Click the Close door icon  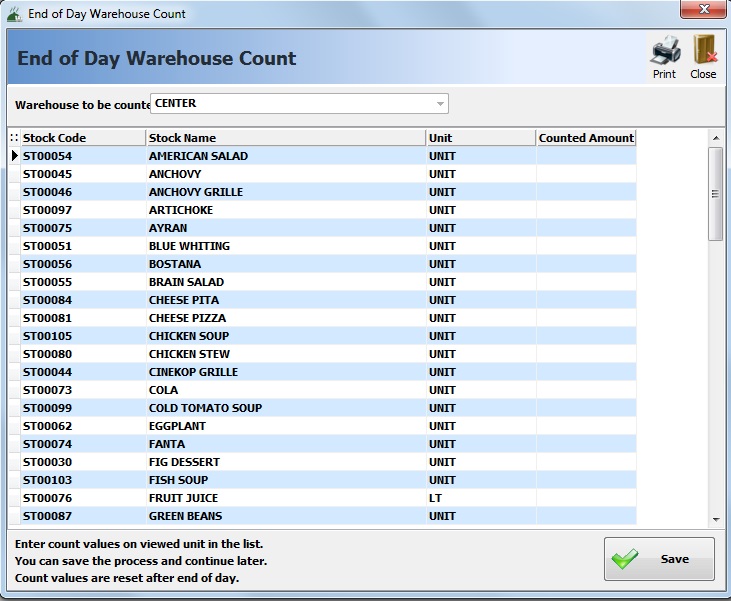704,49
